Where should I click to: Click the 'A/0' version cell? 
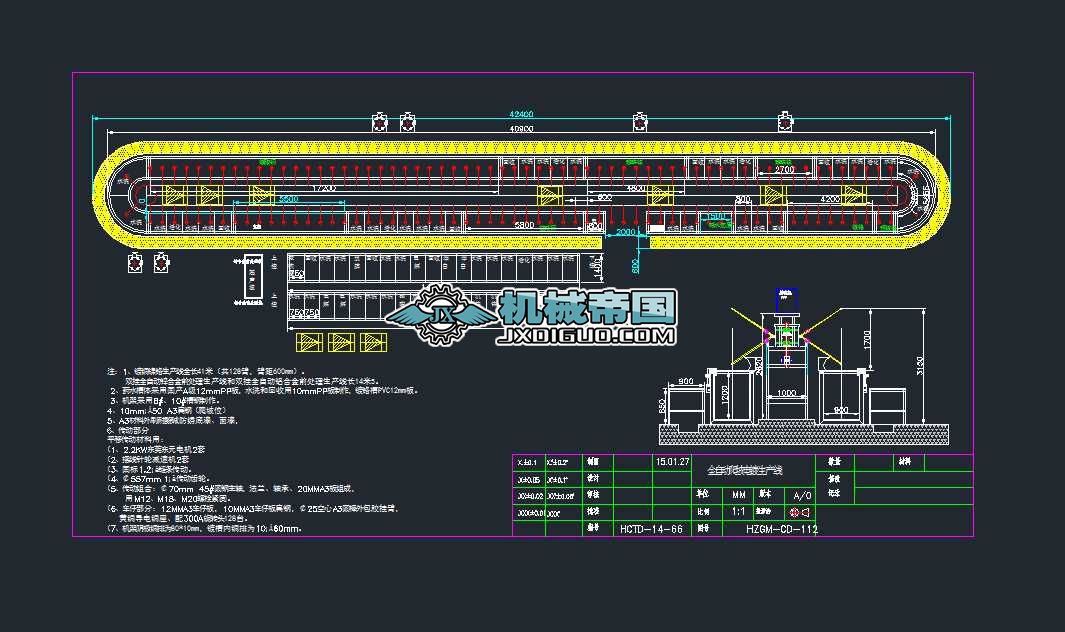[x=802, y=495]
